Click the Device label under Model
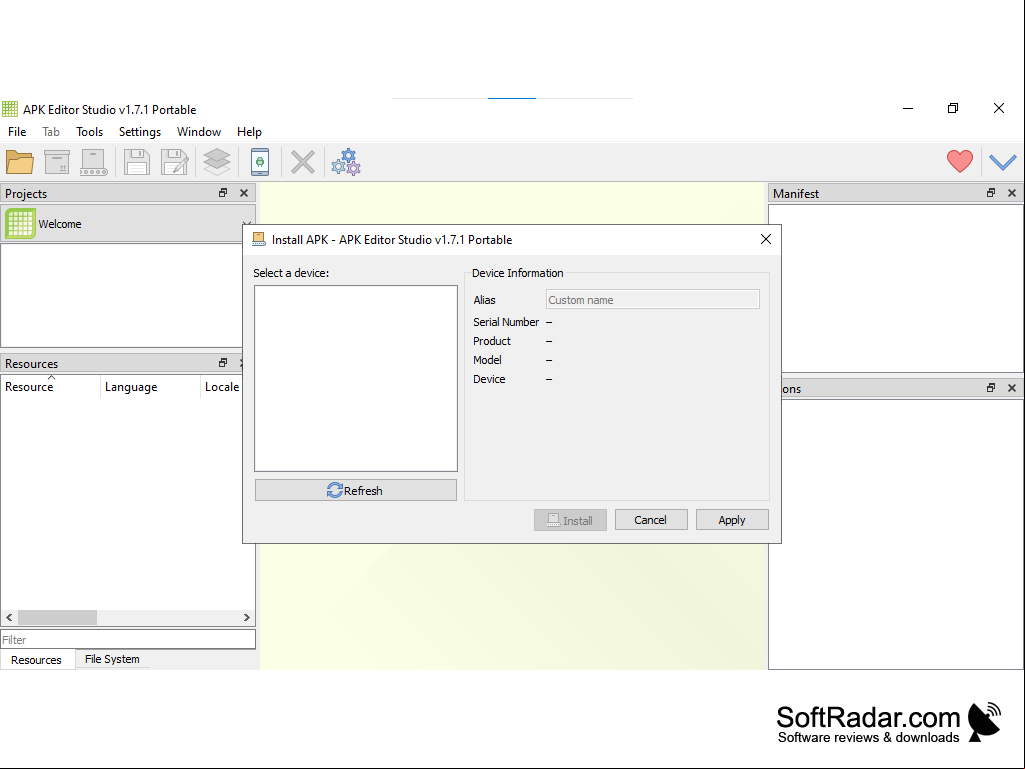The image size is (1025, 769). click(490, 379)
